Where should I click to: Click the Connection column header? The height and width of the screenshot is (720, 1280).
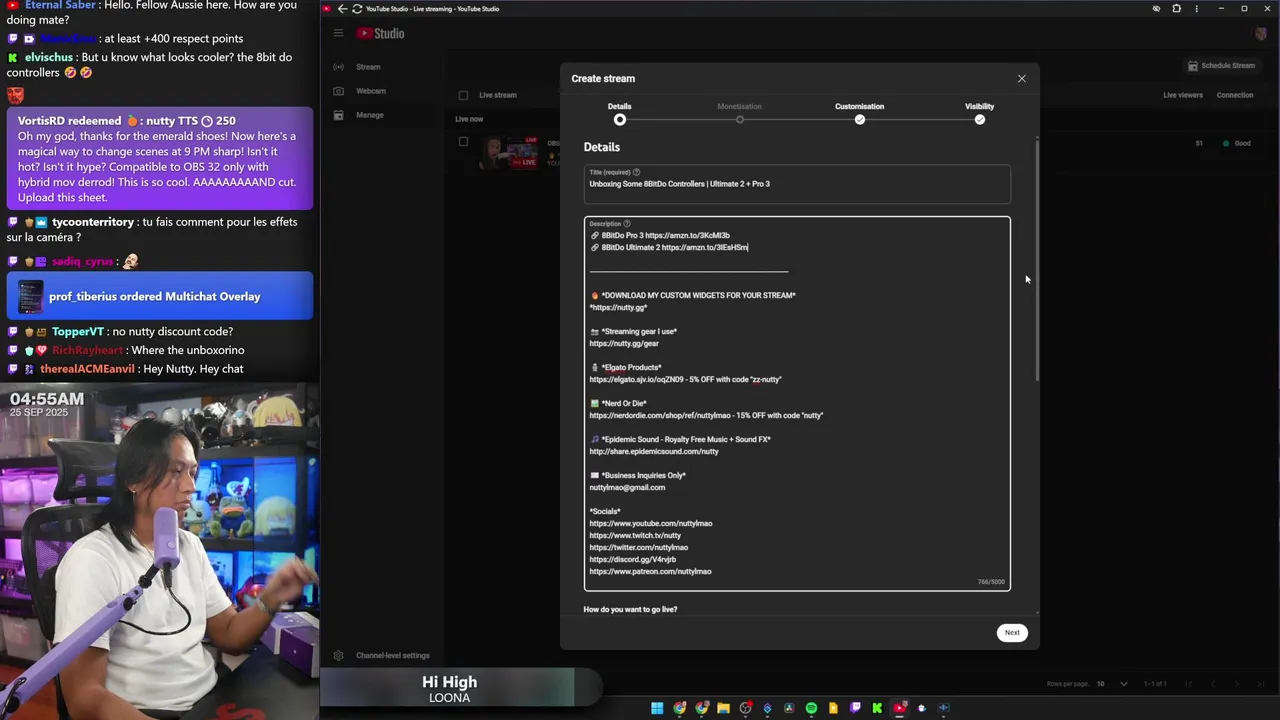(x=1235, y=95)
